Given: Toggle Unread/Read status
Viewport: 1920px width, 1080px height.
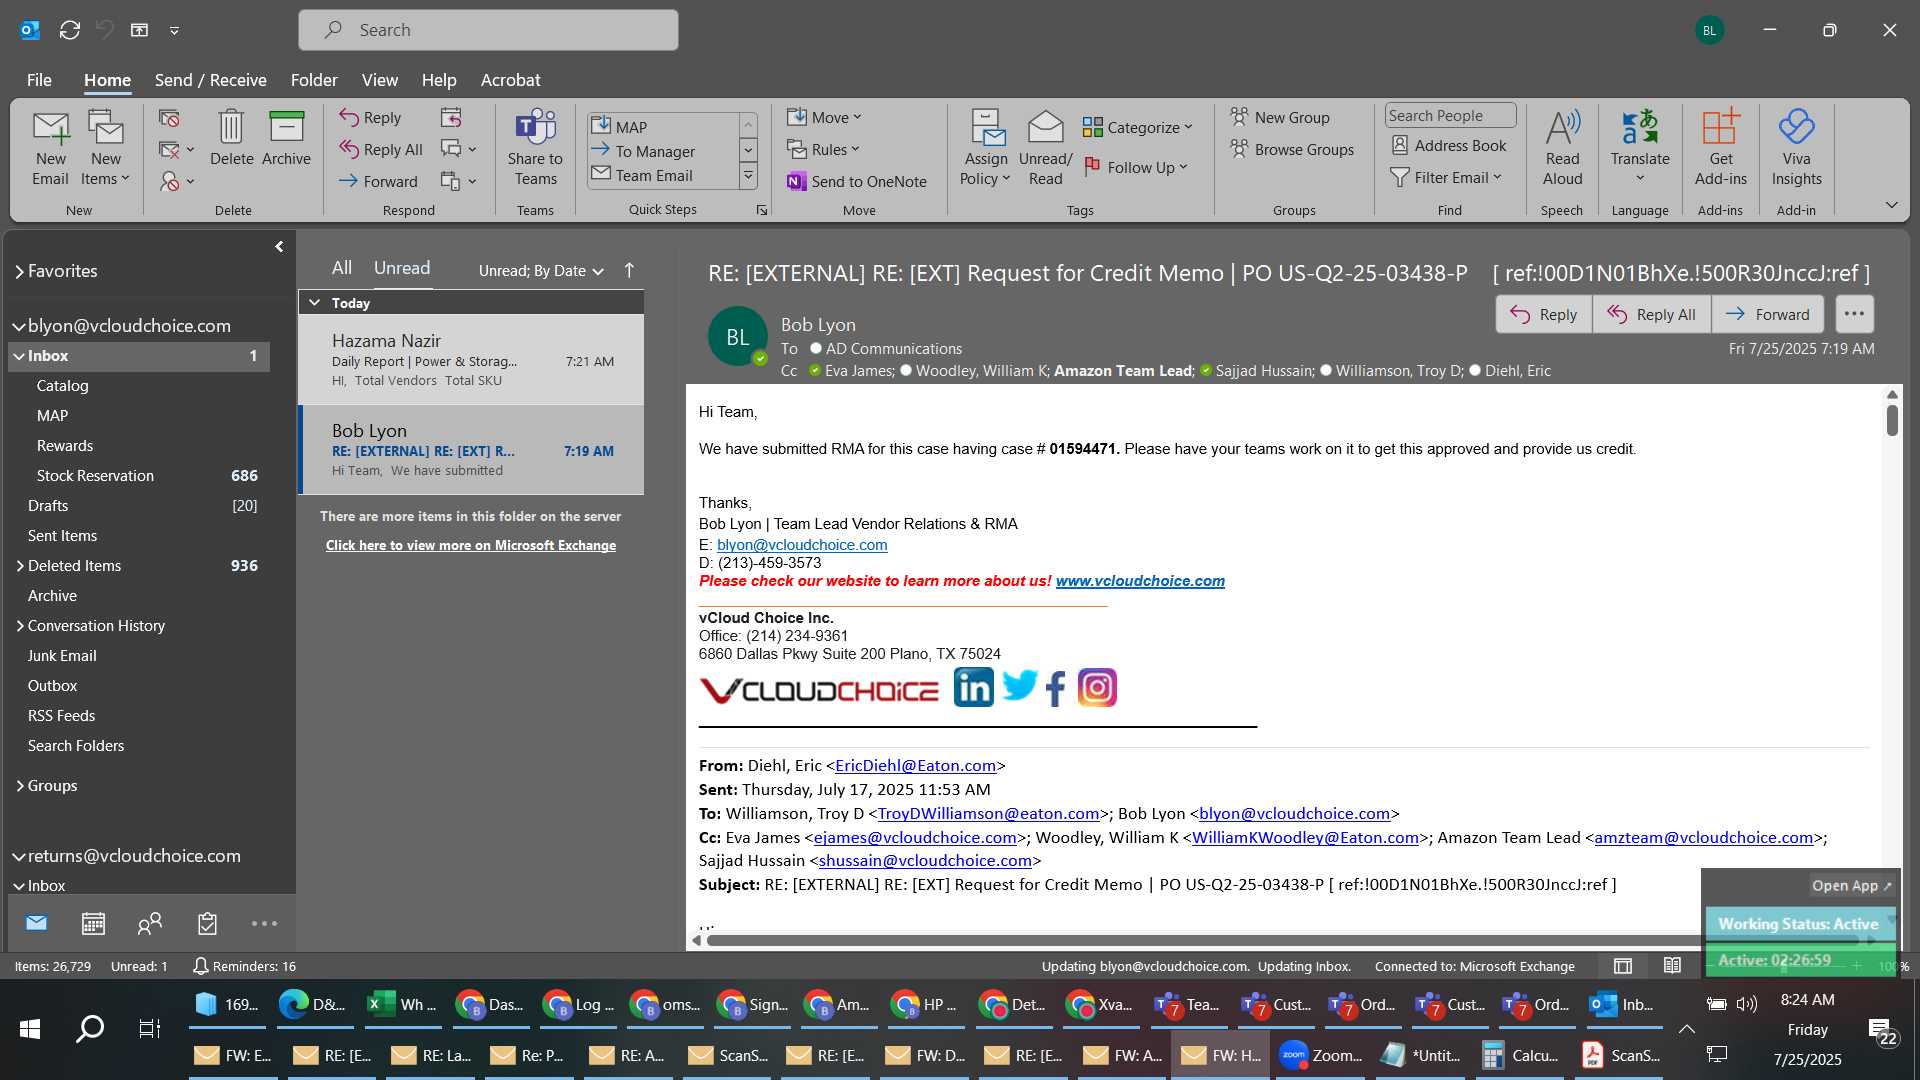Looking at the screenshot, I should point(1045,148).
